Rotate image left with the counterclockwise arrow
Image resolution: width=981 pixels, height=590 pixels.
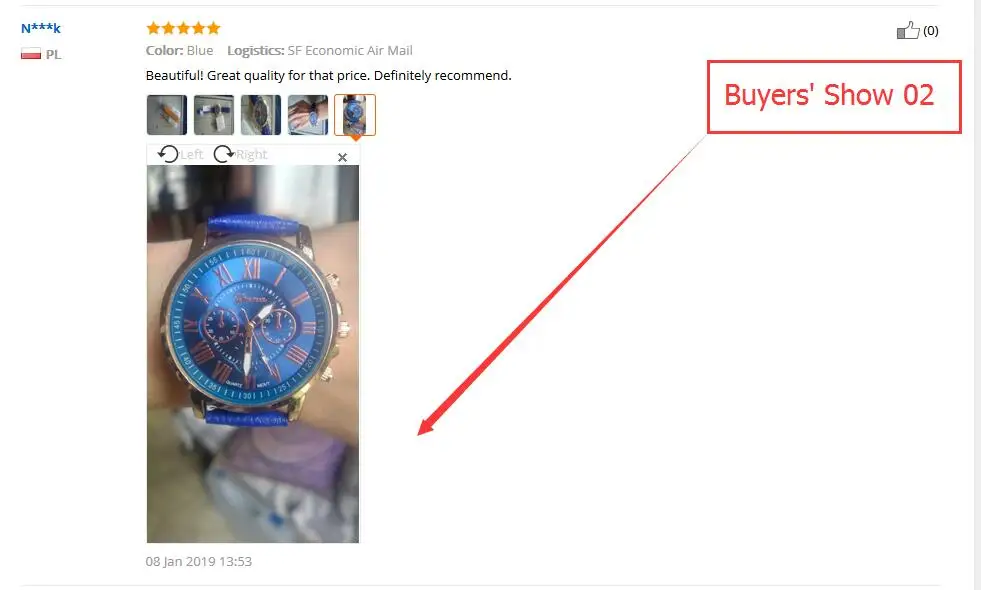tap(168, 154)
